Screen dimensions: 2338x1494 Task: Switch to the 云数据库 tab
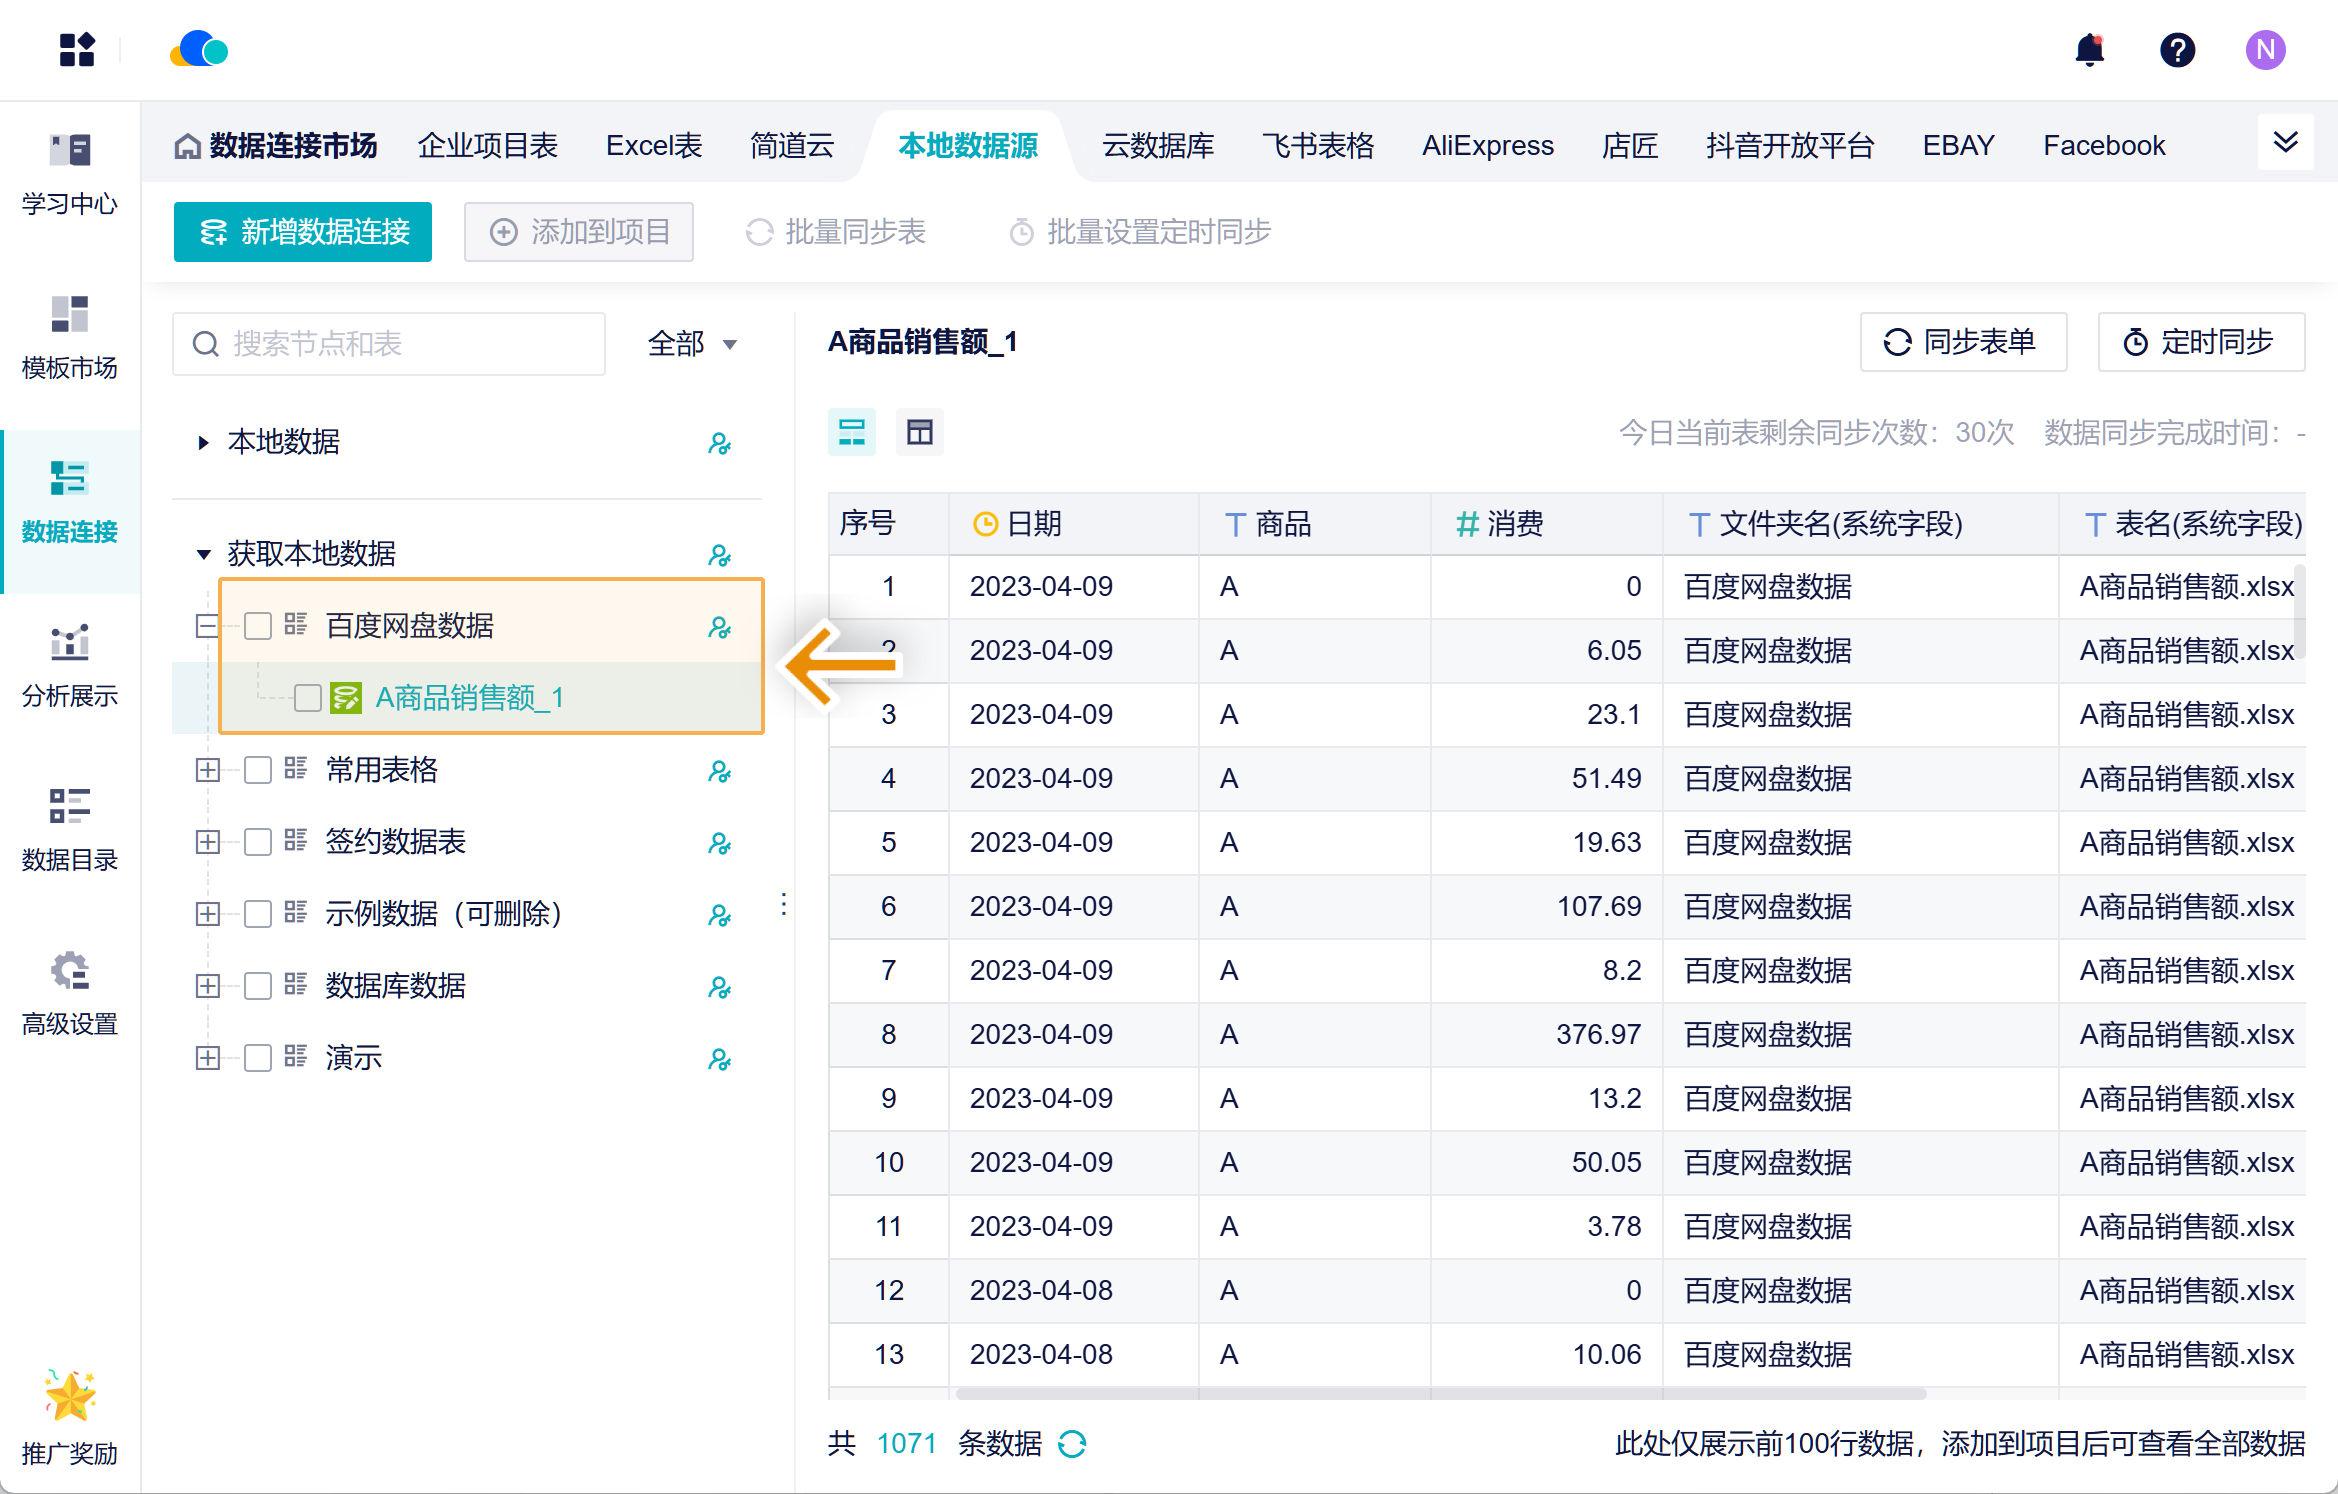point(1157,146)
